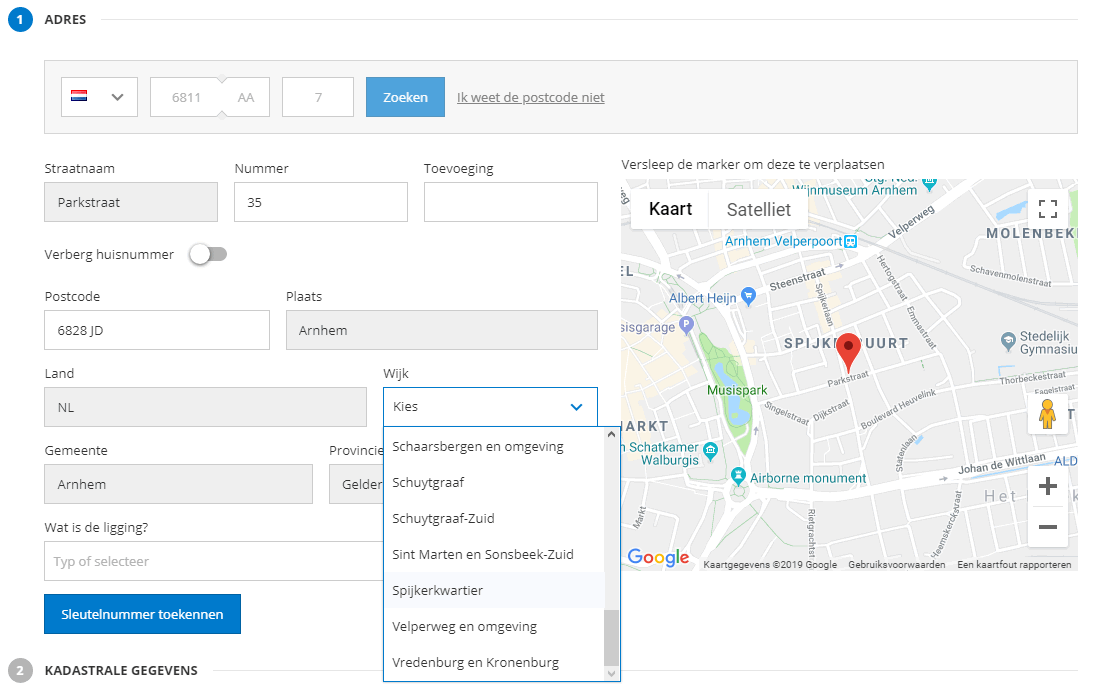This screenshot has width=1101, height=686.
Task: Zoom out on the map
Action: (x=1048, y=527)
